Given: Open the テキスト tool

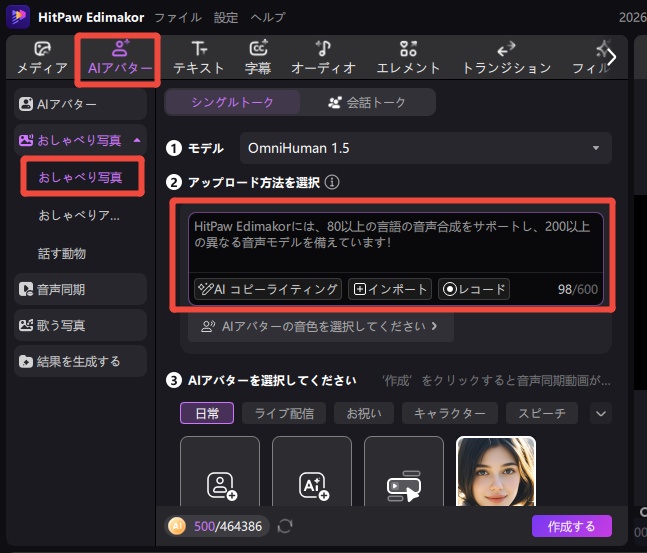Looking at the screenshot, I should [198, 58].
